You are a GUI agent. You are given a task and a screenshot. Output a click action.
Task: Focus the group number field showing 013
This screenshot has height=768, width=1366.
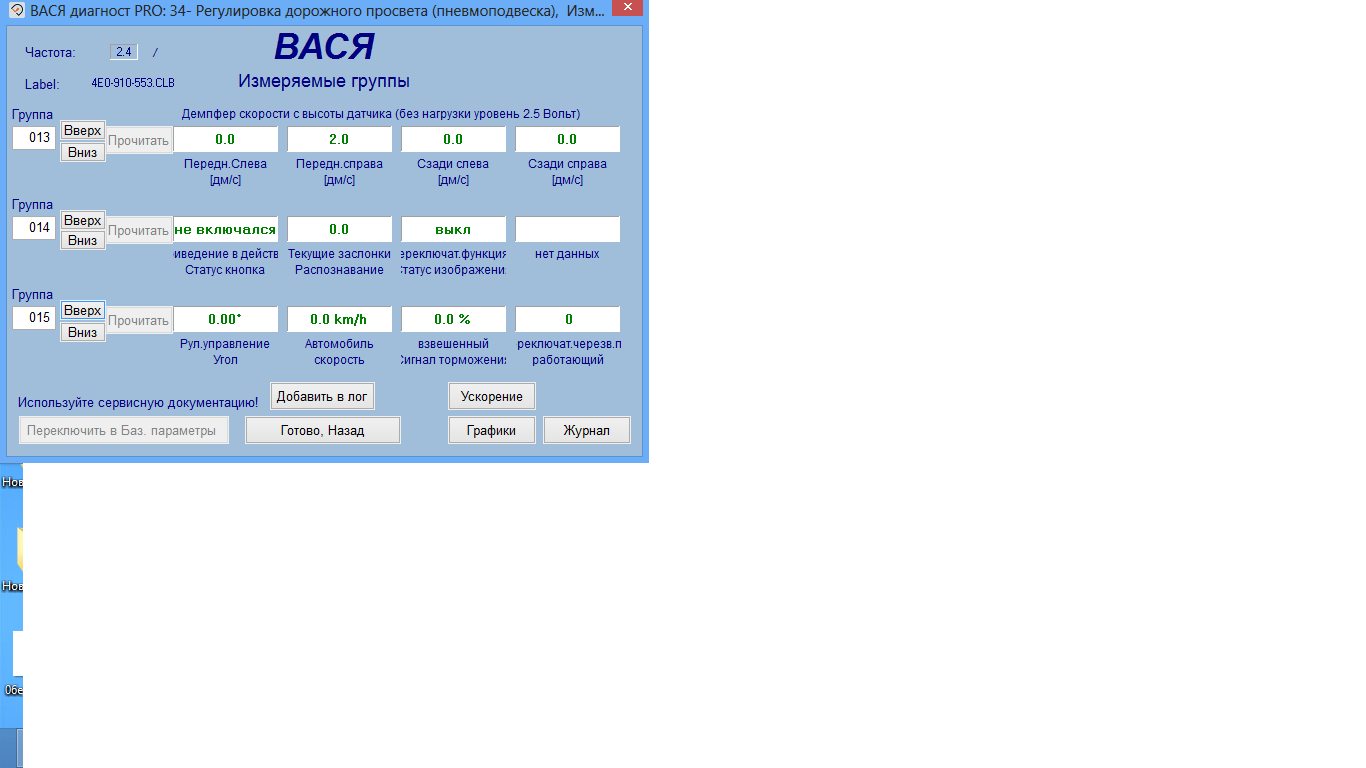coord(35,138)
